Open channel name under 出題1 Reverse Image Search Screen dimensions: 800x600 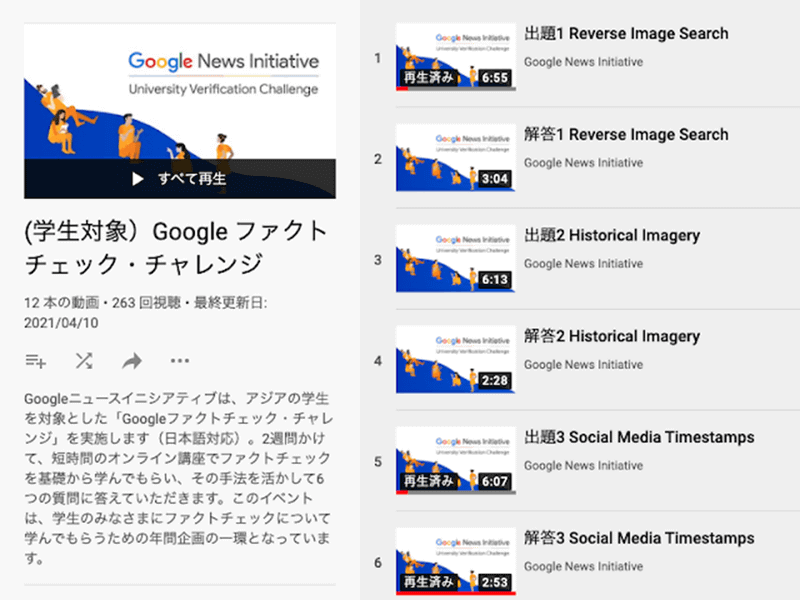click(583, 62)
